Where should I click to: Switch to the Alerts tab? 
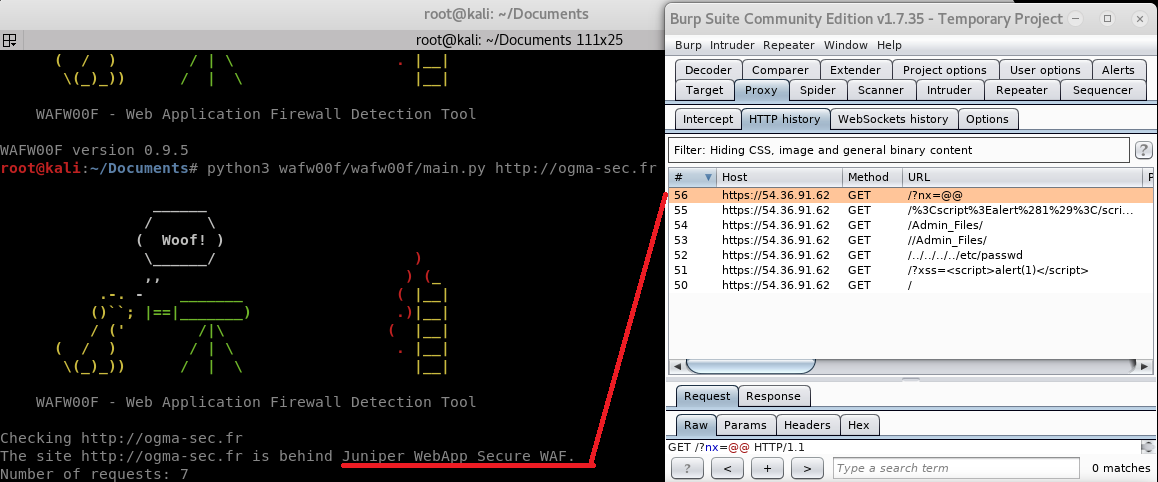pyautogui.click(x=1118, y=70)
